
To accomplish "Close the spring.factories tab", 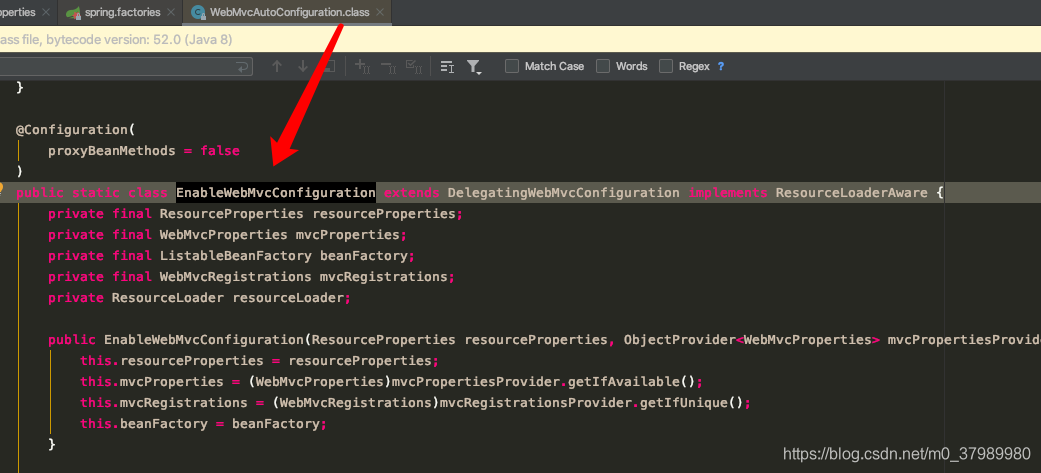I will (x=171, y=12).
